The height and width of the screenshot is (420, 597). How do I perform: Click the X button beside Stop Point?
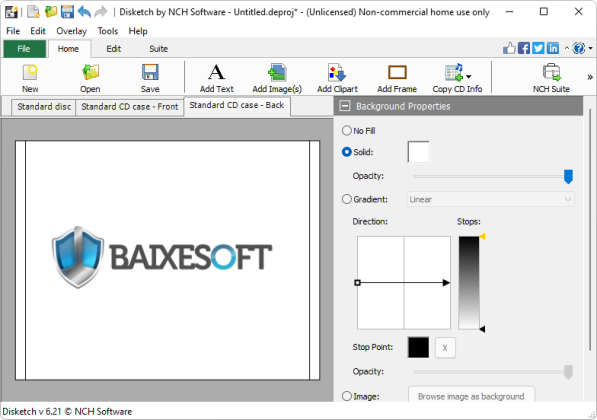[x=445, y=347]
